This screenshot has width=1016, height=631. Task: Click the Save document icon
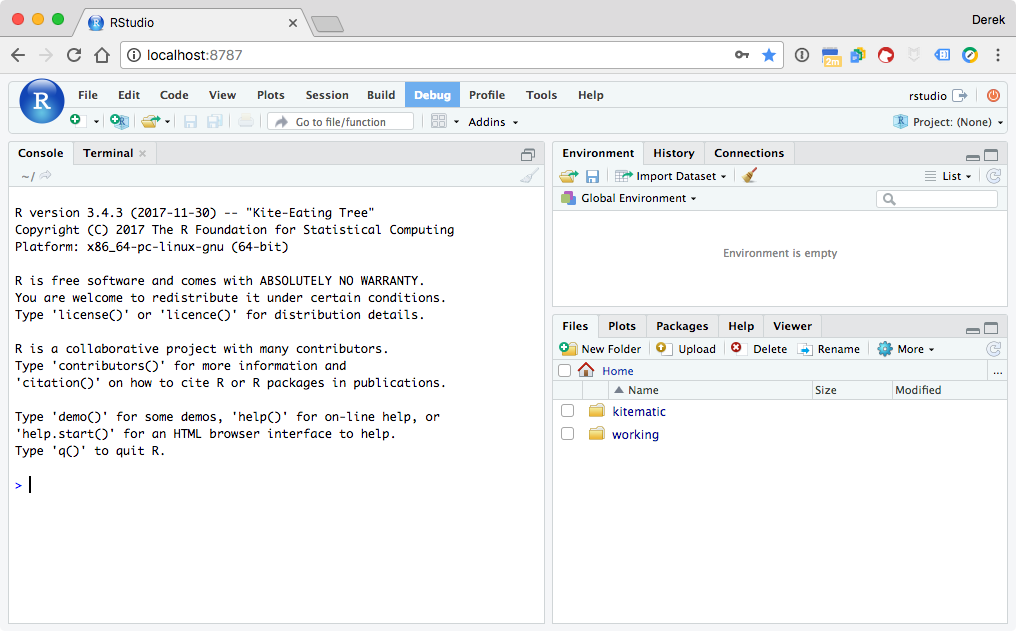click(190, 121)
